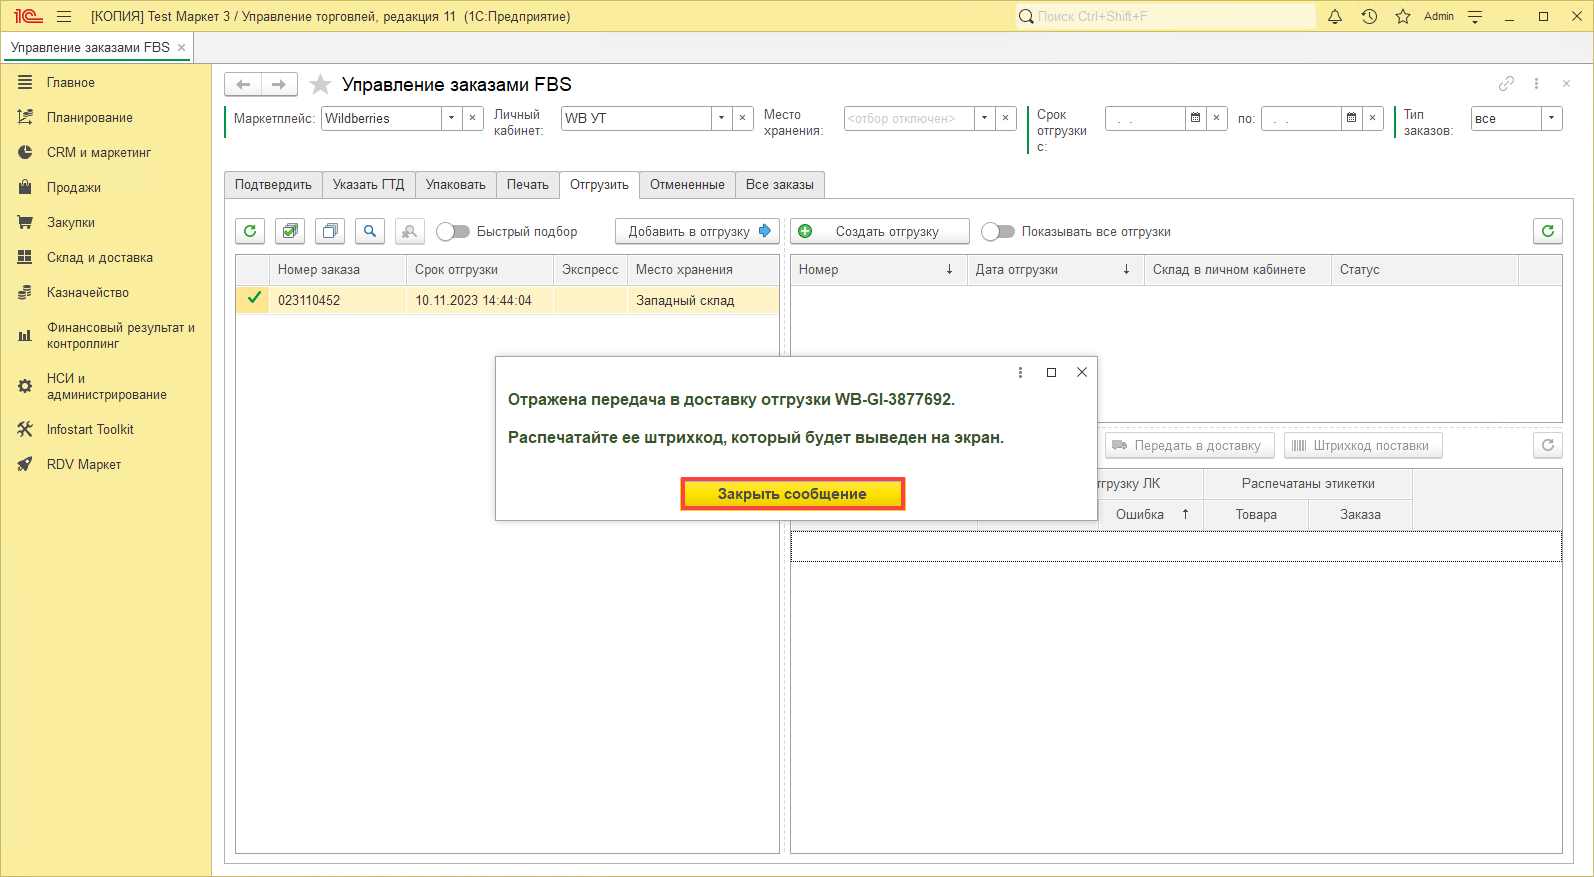
Task: Sort by Номер column in shipments table
Action: 879,270
